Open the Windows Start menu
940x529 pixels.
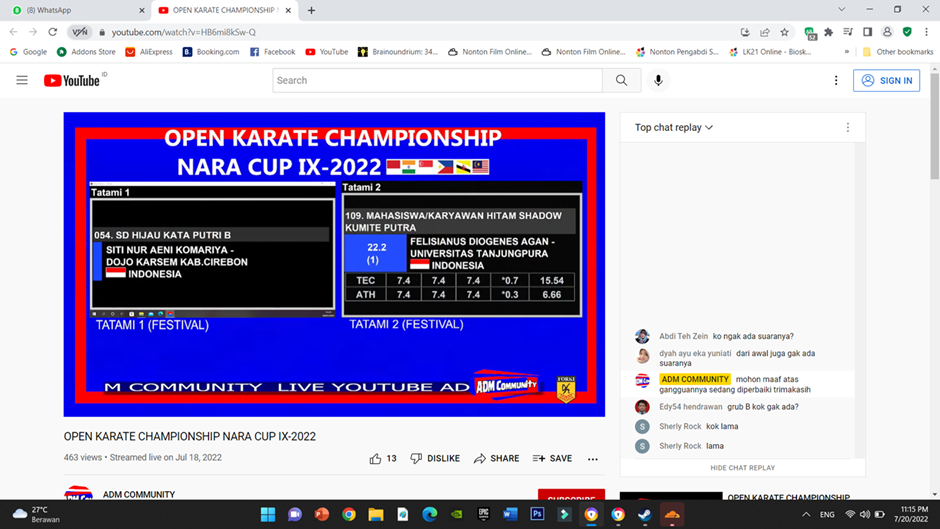[268, 514]
